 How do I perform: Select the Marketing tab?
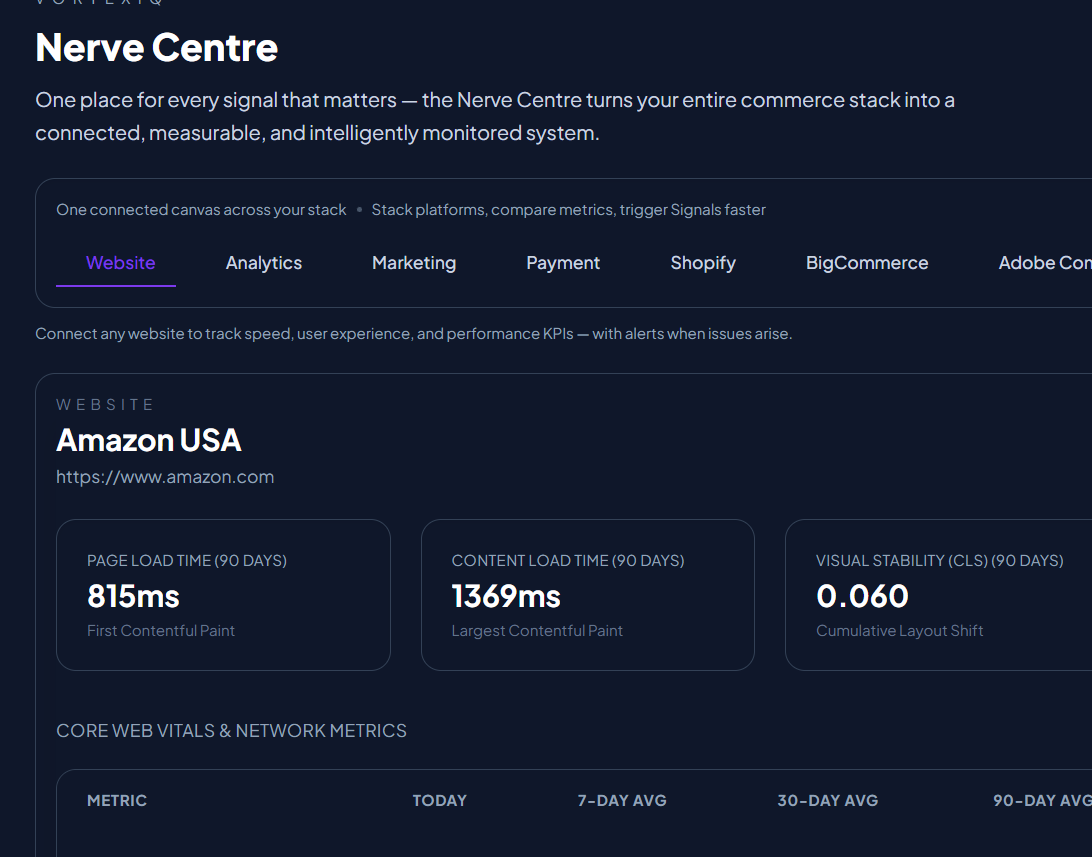414,263
